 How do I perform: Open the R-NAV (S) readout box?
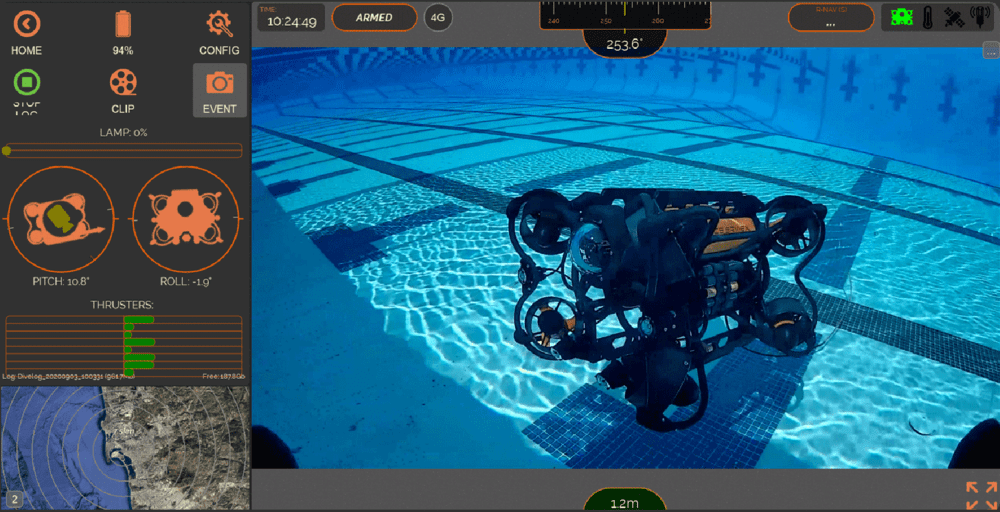click(x=830, y=17)
